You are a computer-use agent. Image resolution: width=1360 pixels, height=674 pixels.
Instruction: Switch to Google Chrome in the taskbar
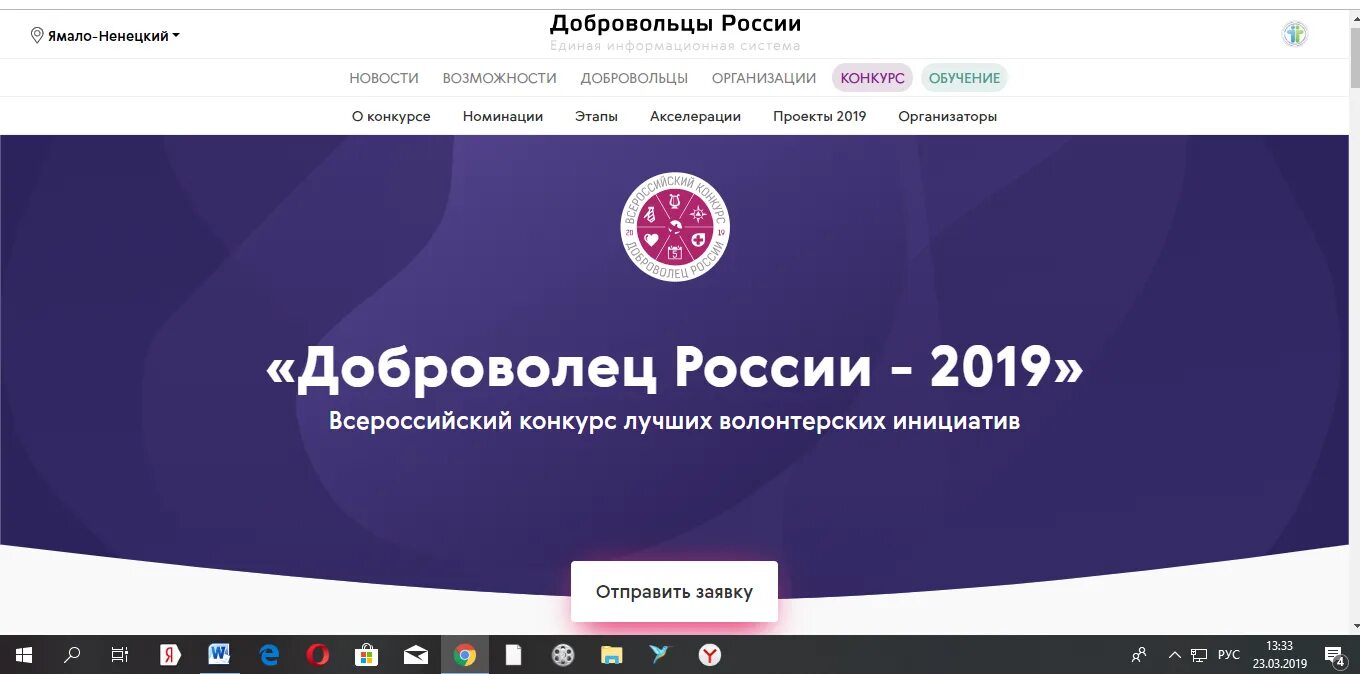(x=465, y=655)
